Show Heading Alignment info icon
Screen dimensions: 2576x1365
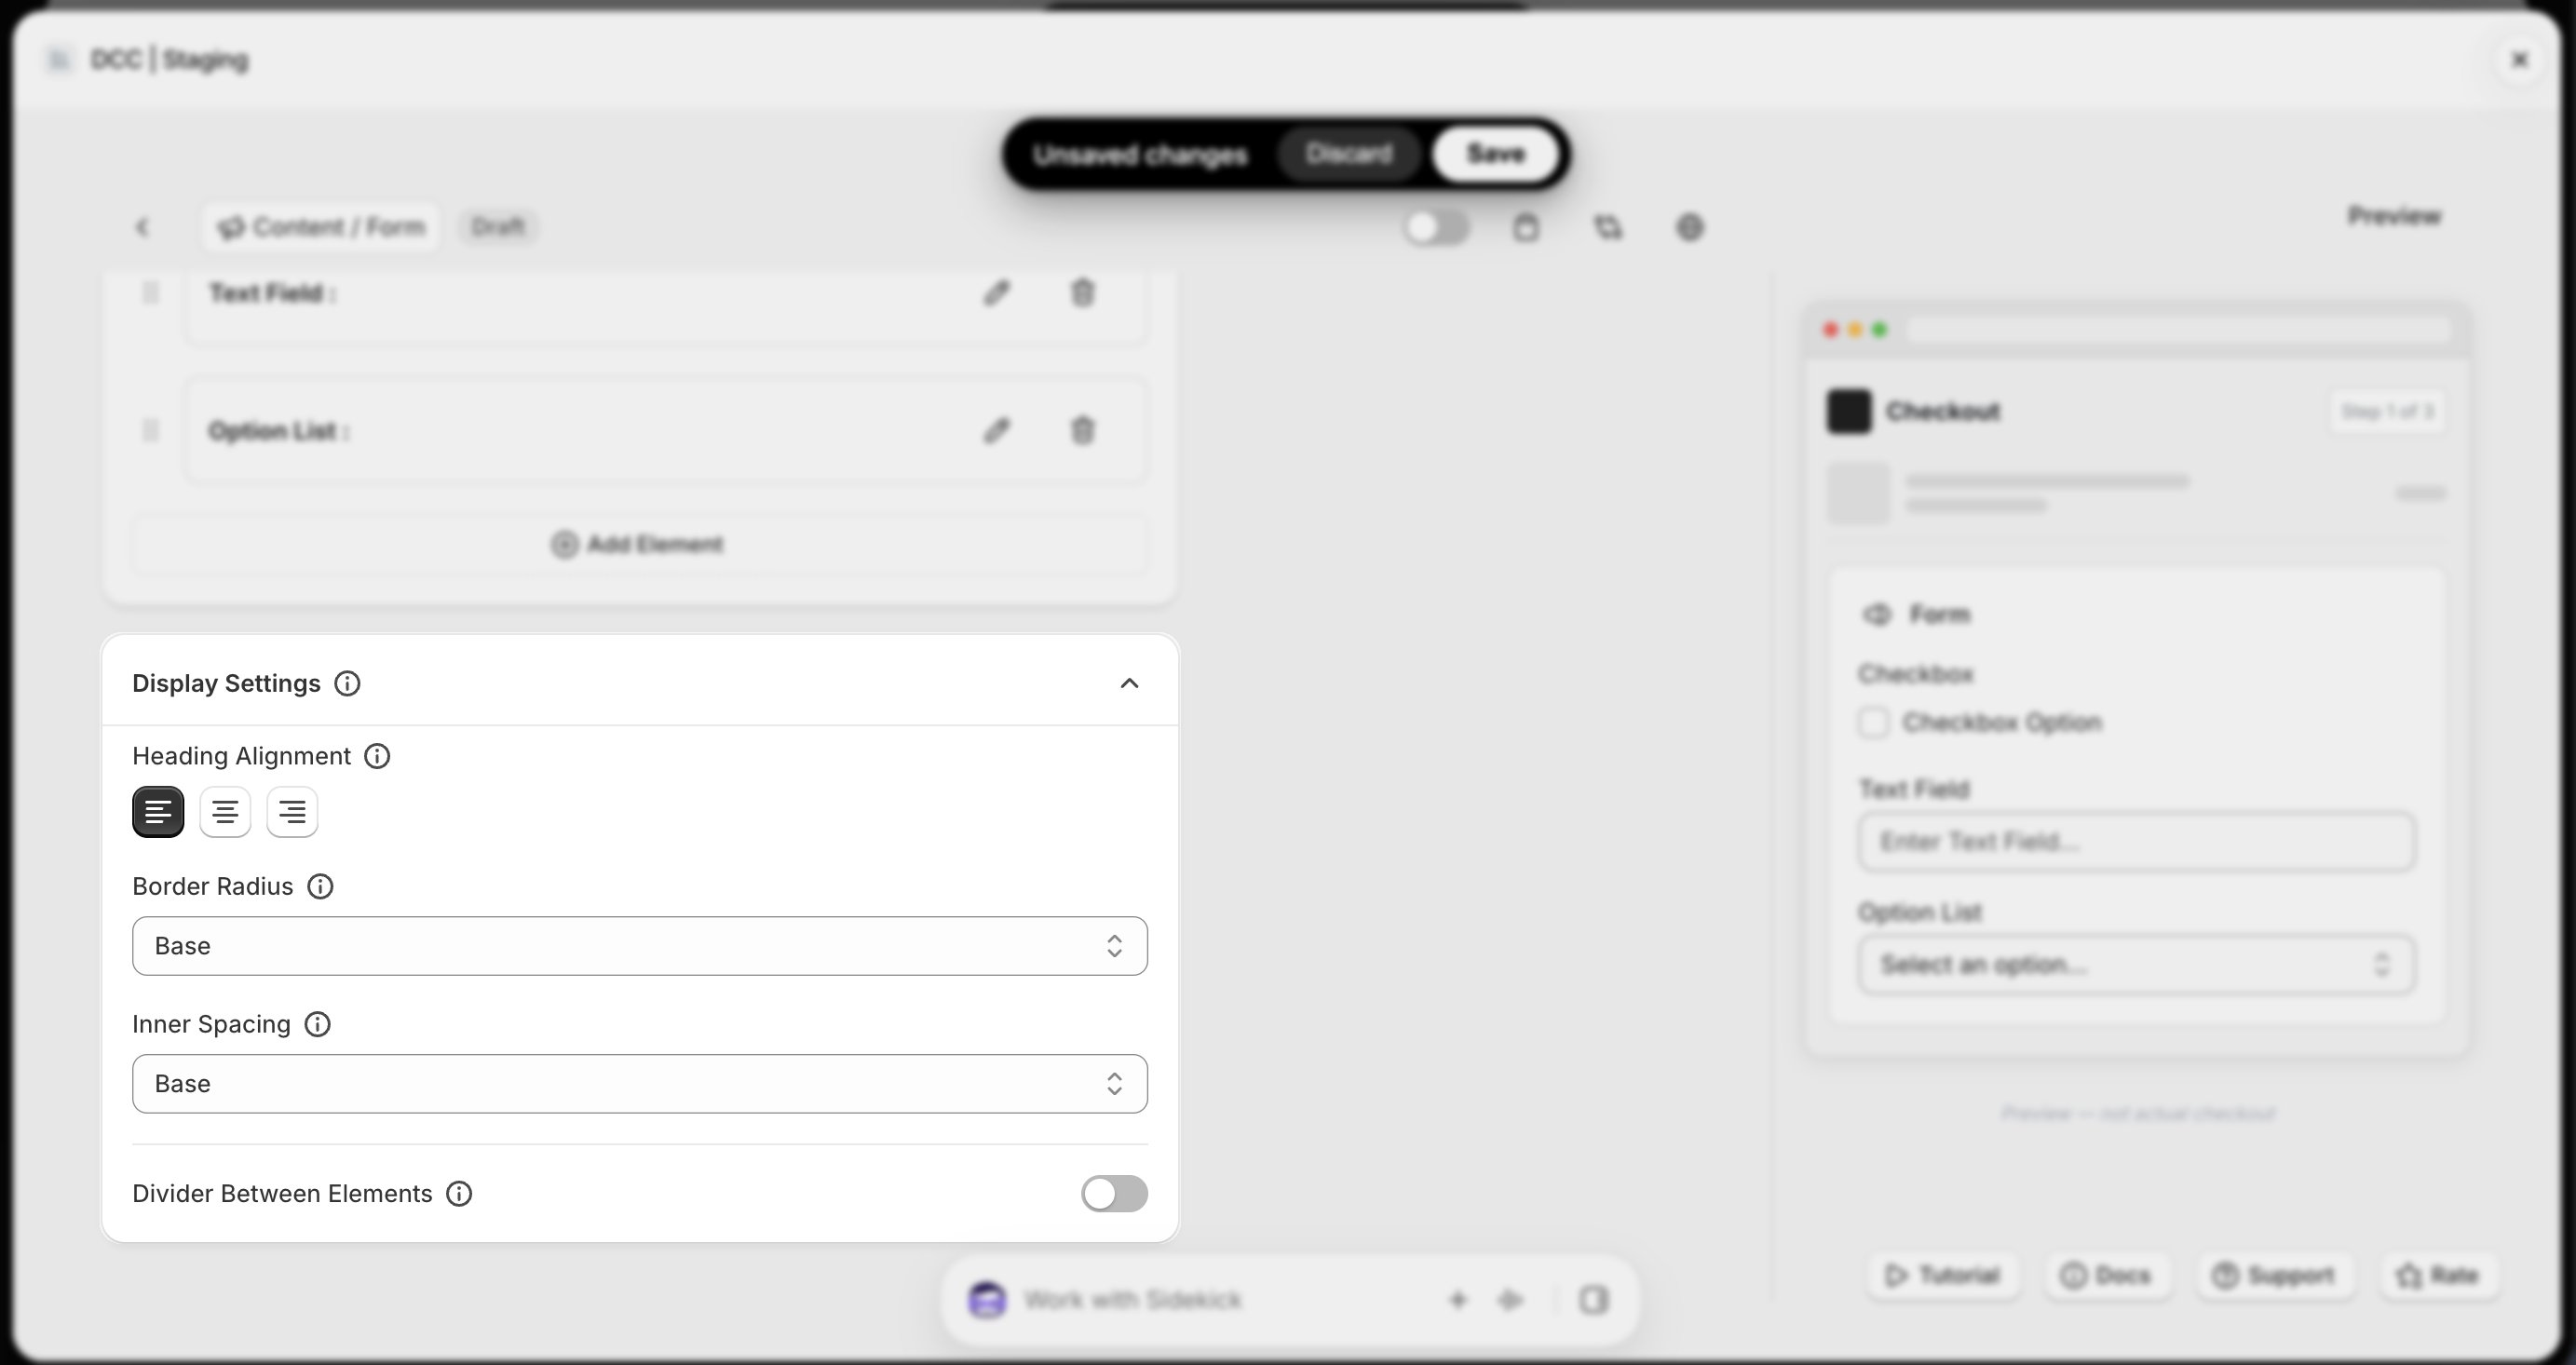(x=377, y=756)
